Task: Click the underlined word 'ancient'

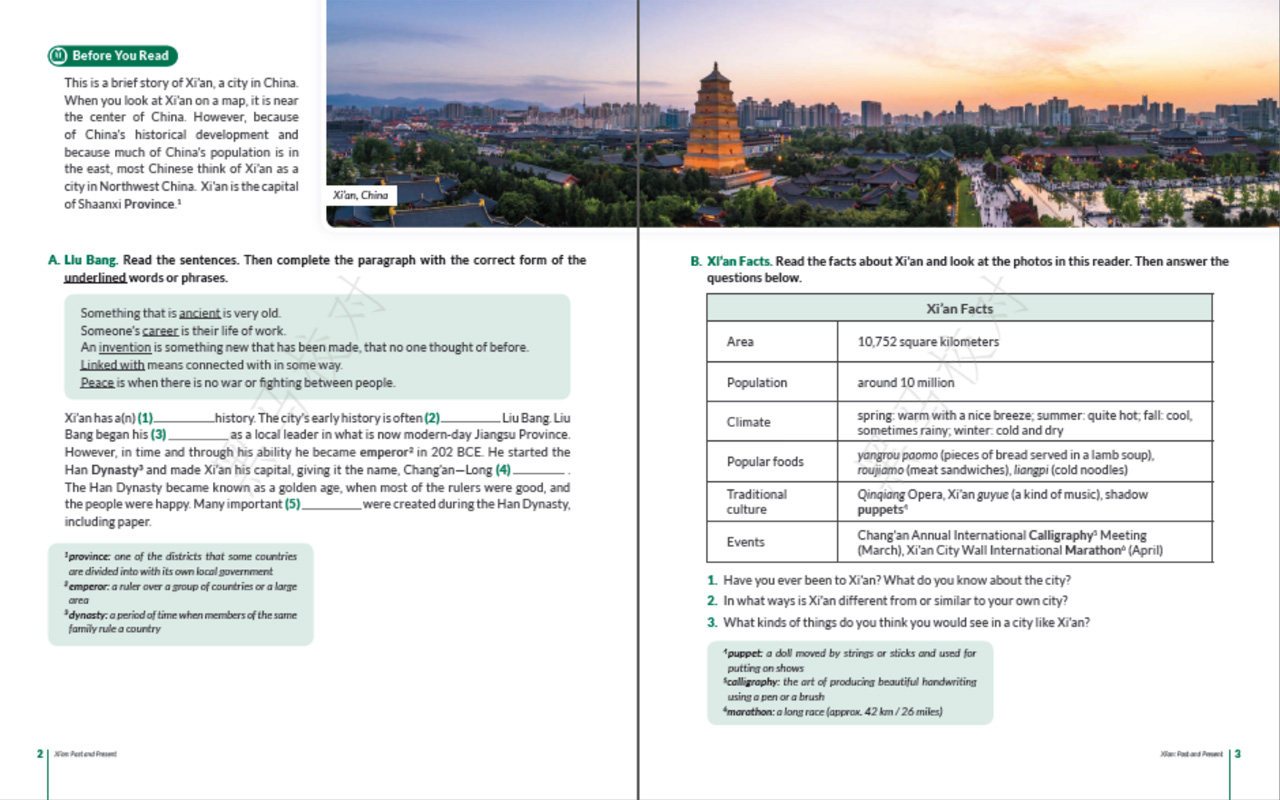Action: click(199, 313)
